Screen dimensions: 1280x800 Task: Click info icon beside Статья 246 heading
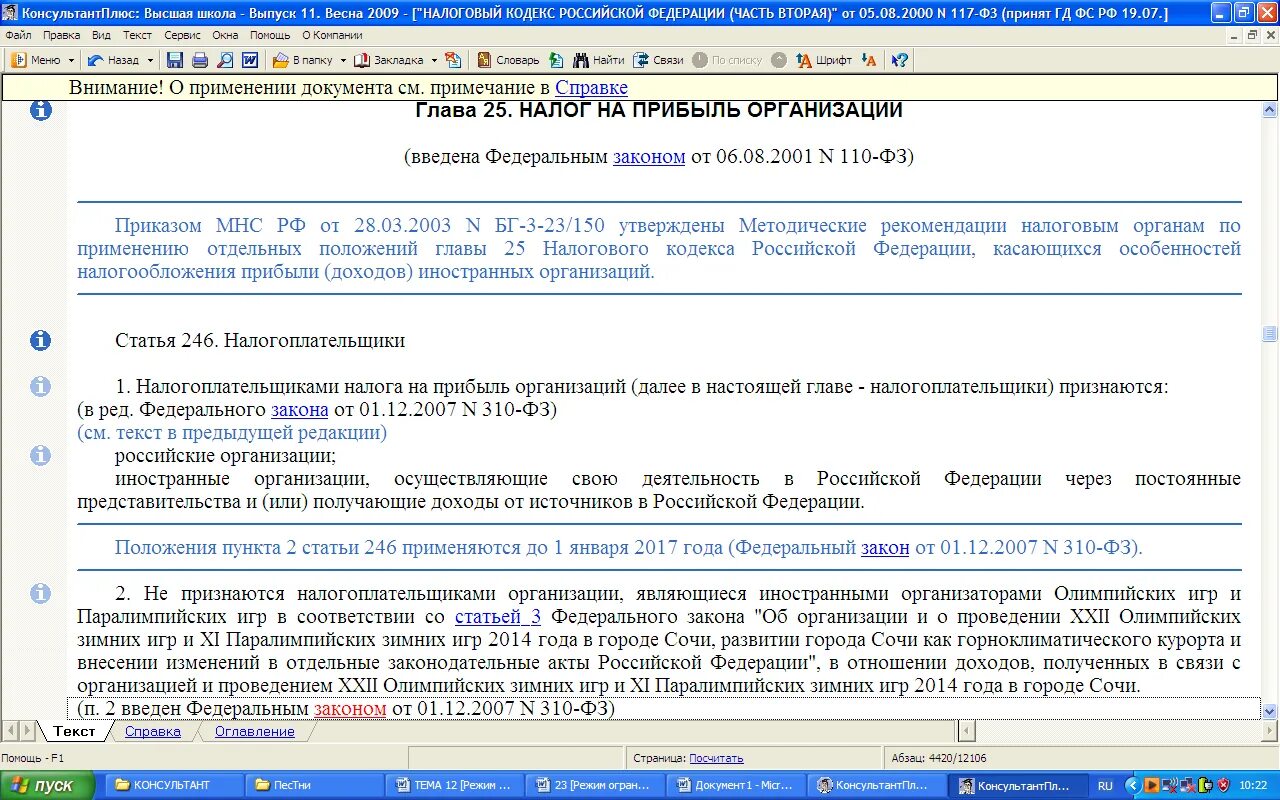tap(40, 340)
